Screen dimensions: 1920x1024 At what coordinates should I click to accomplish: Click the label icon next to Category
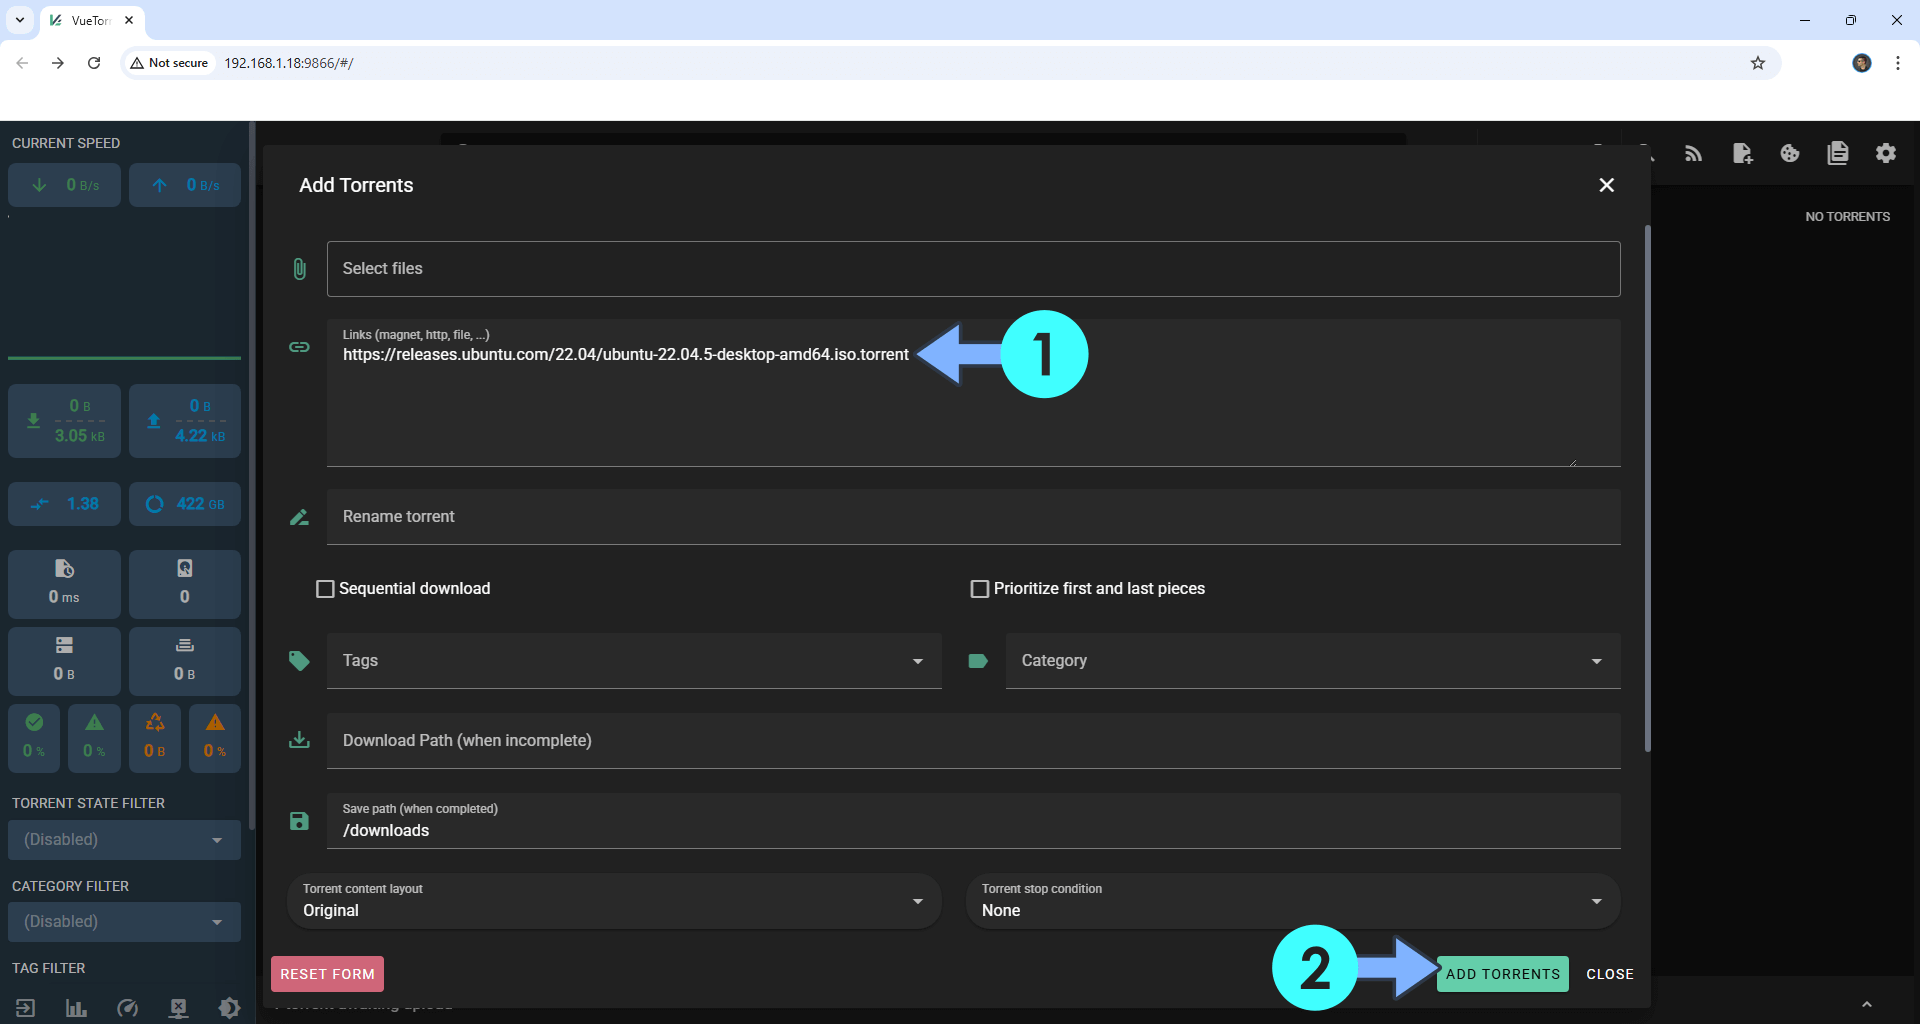click(x=978, y=661)
